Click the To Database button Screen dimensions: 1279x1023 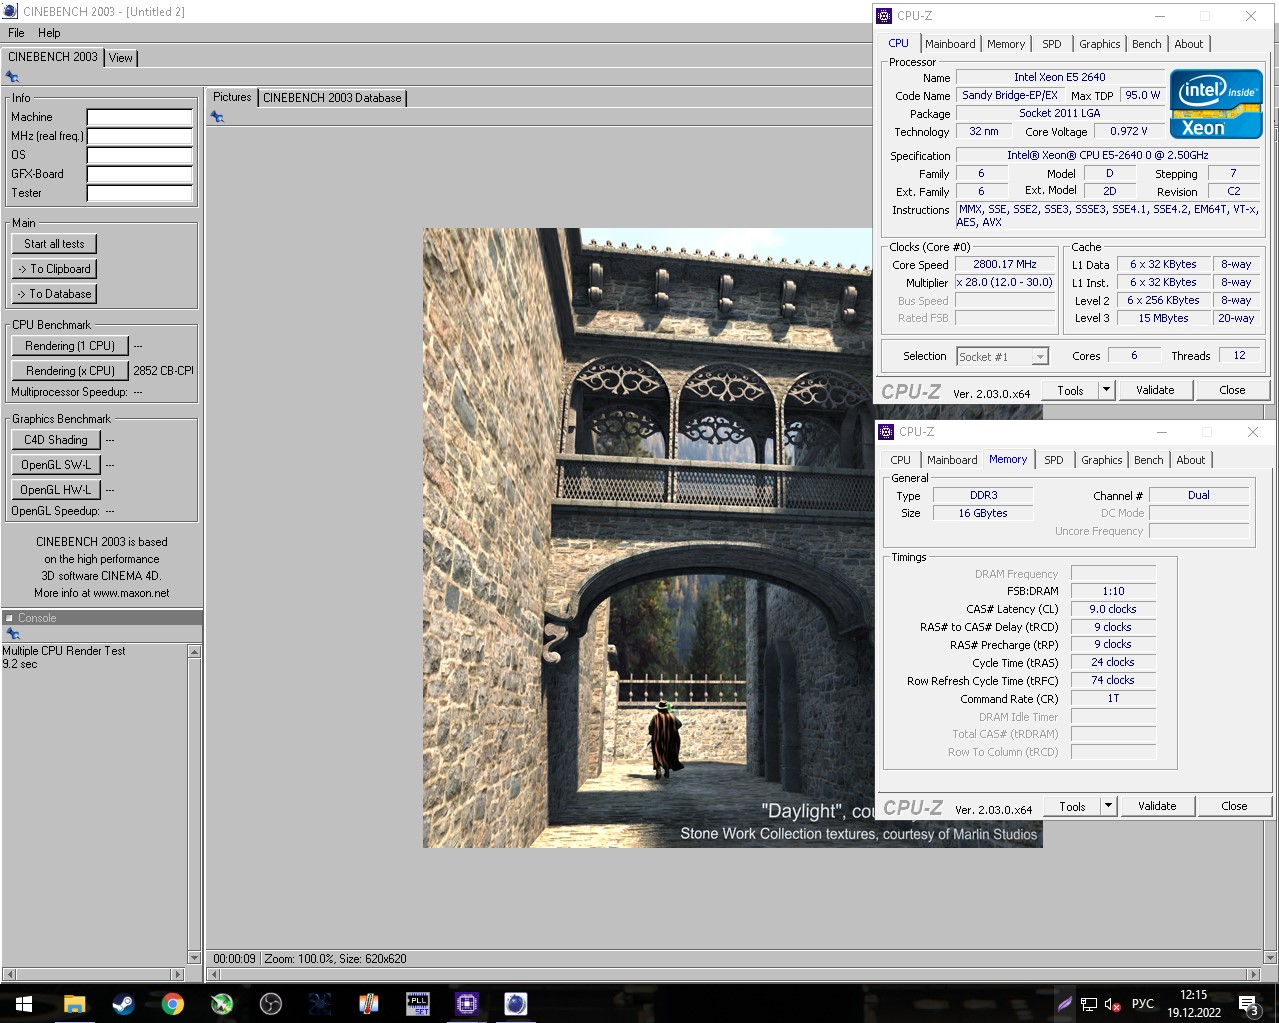[x=54, y=294]
